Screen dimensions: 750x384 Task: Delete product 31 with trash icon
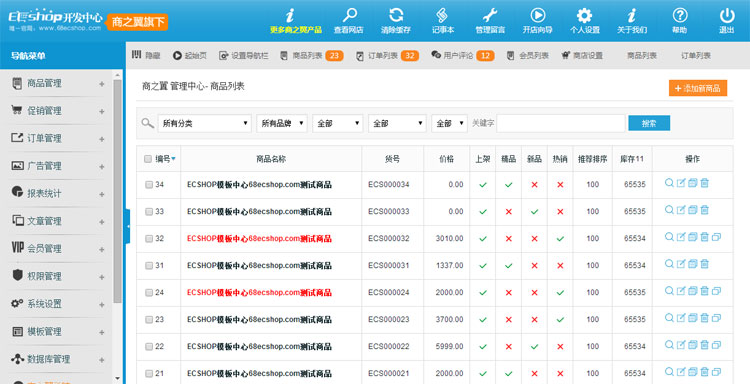(x=705, y=263)
